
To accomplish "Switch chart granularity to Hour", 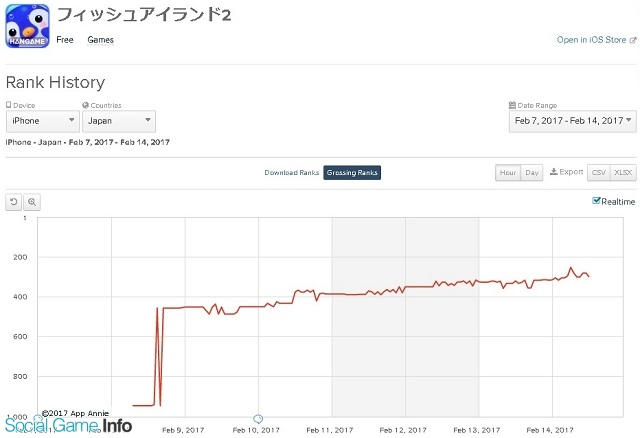I will [508, 173].
